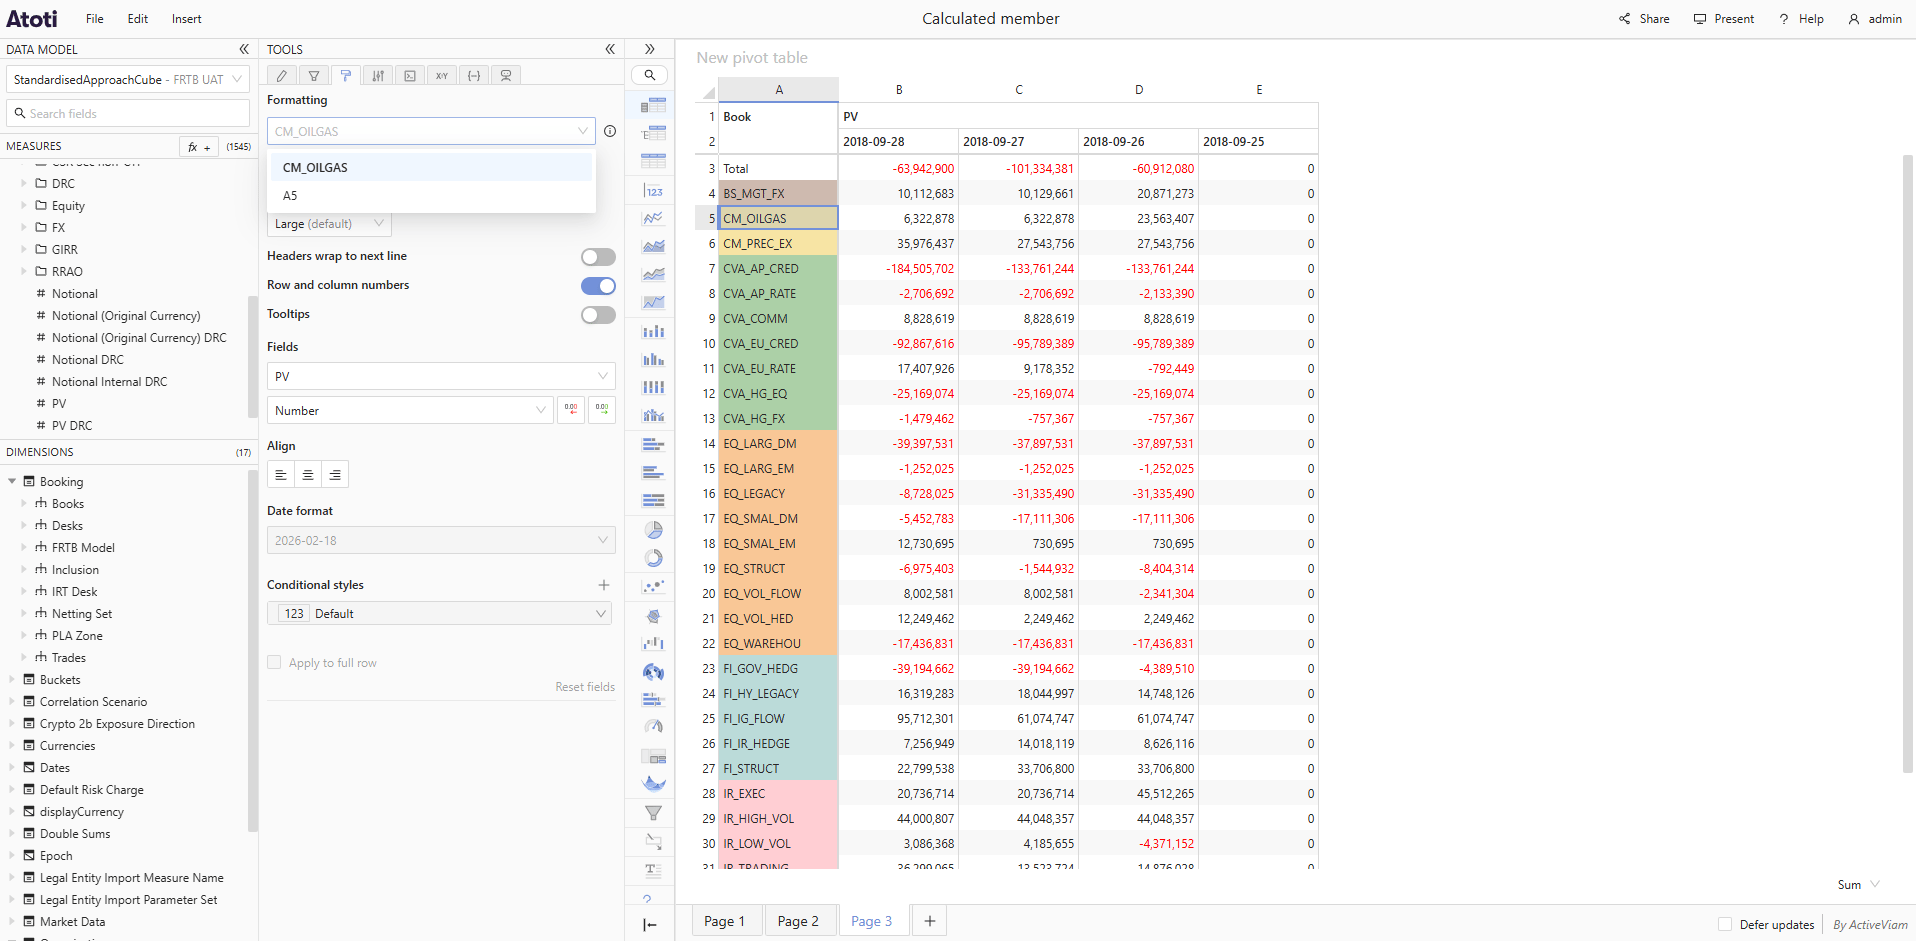The image size is (1916, 941).
Task: Add a new conditional style
Action: pos(604,585)
